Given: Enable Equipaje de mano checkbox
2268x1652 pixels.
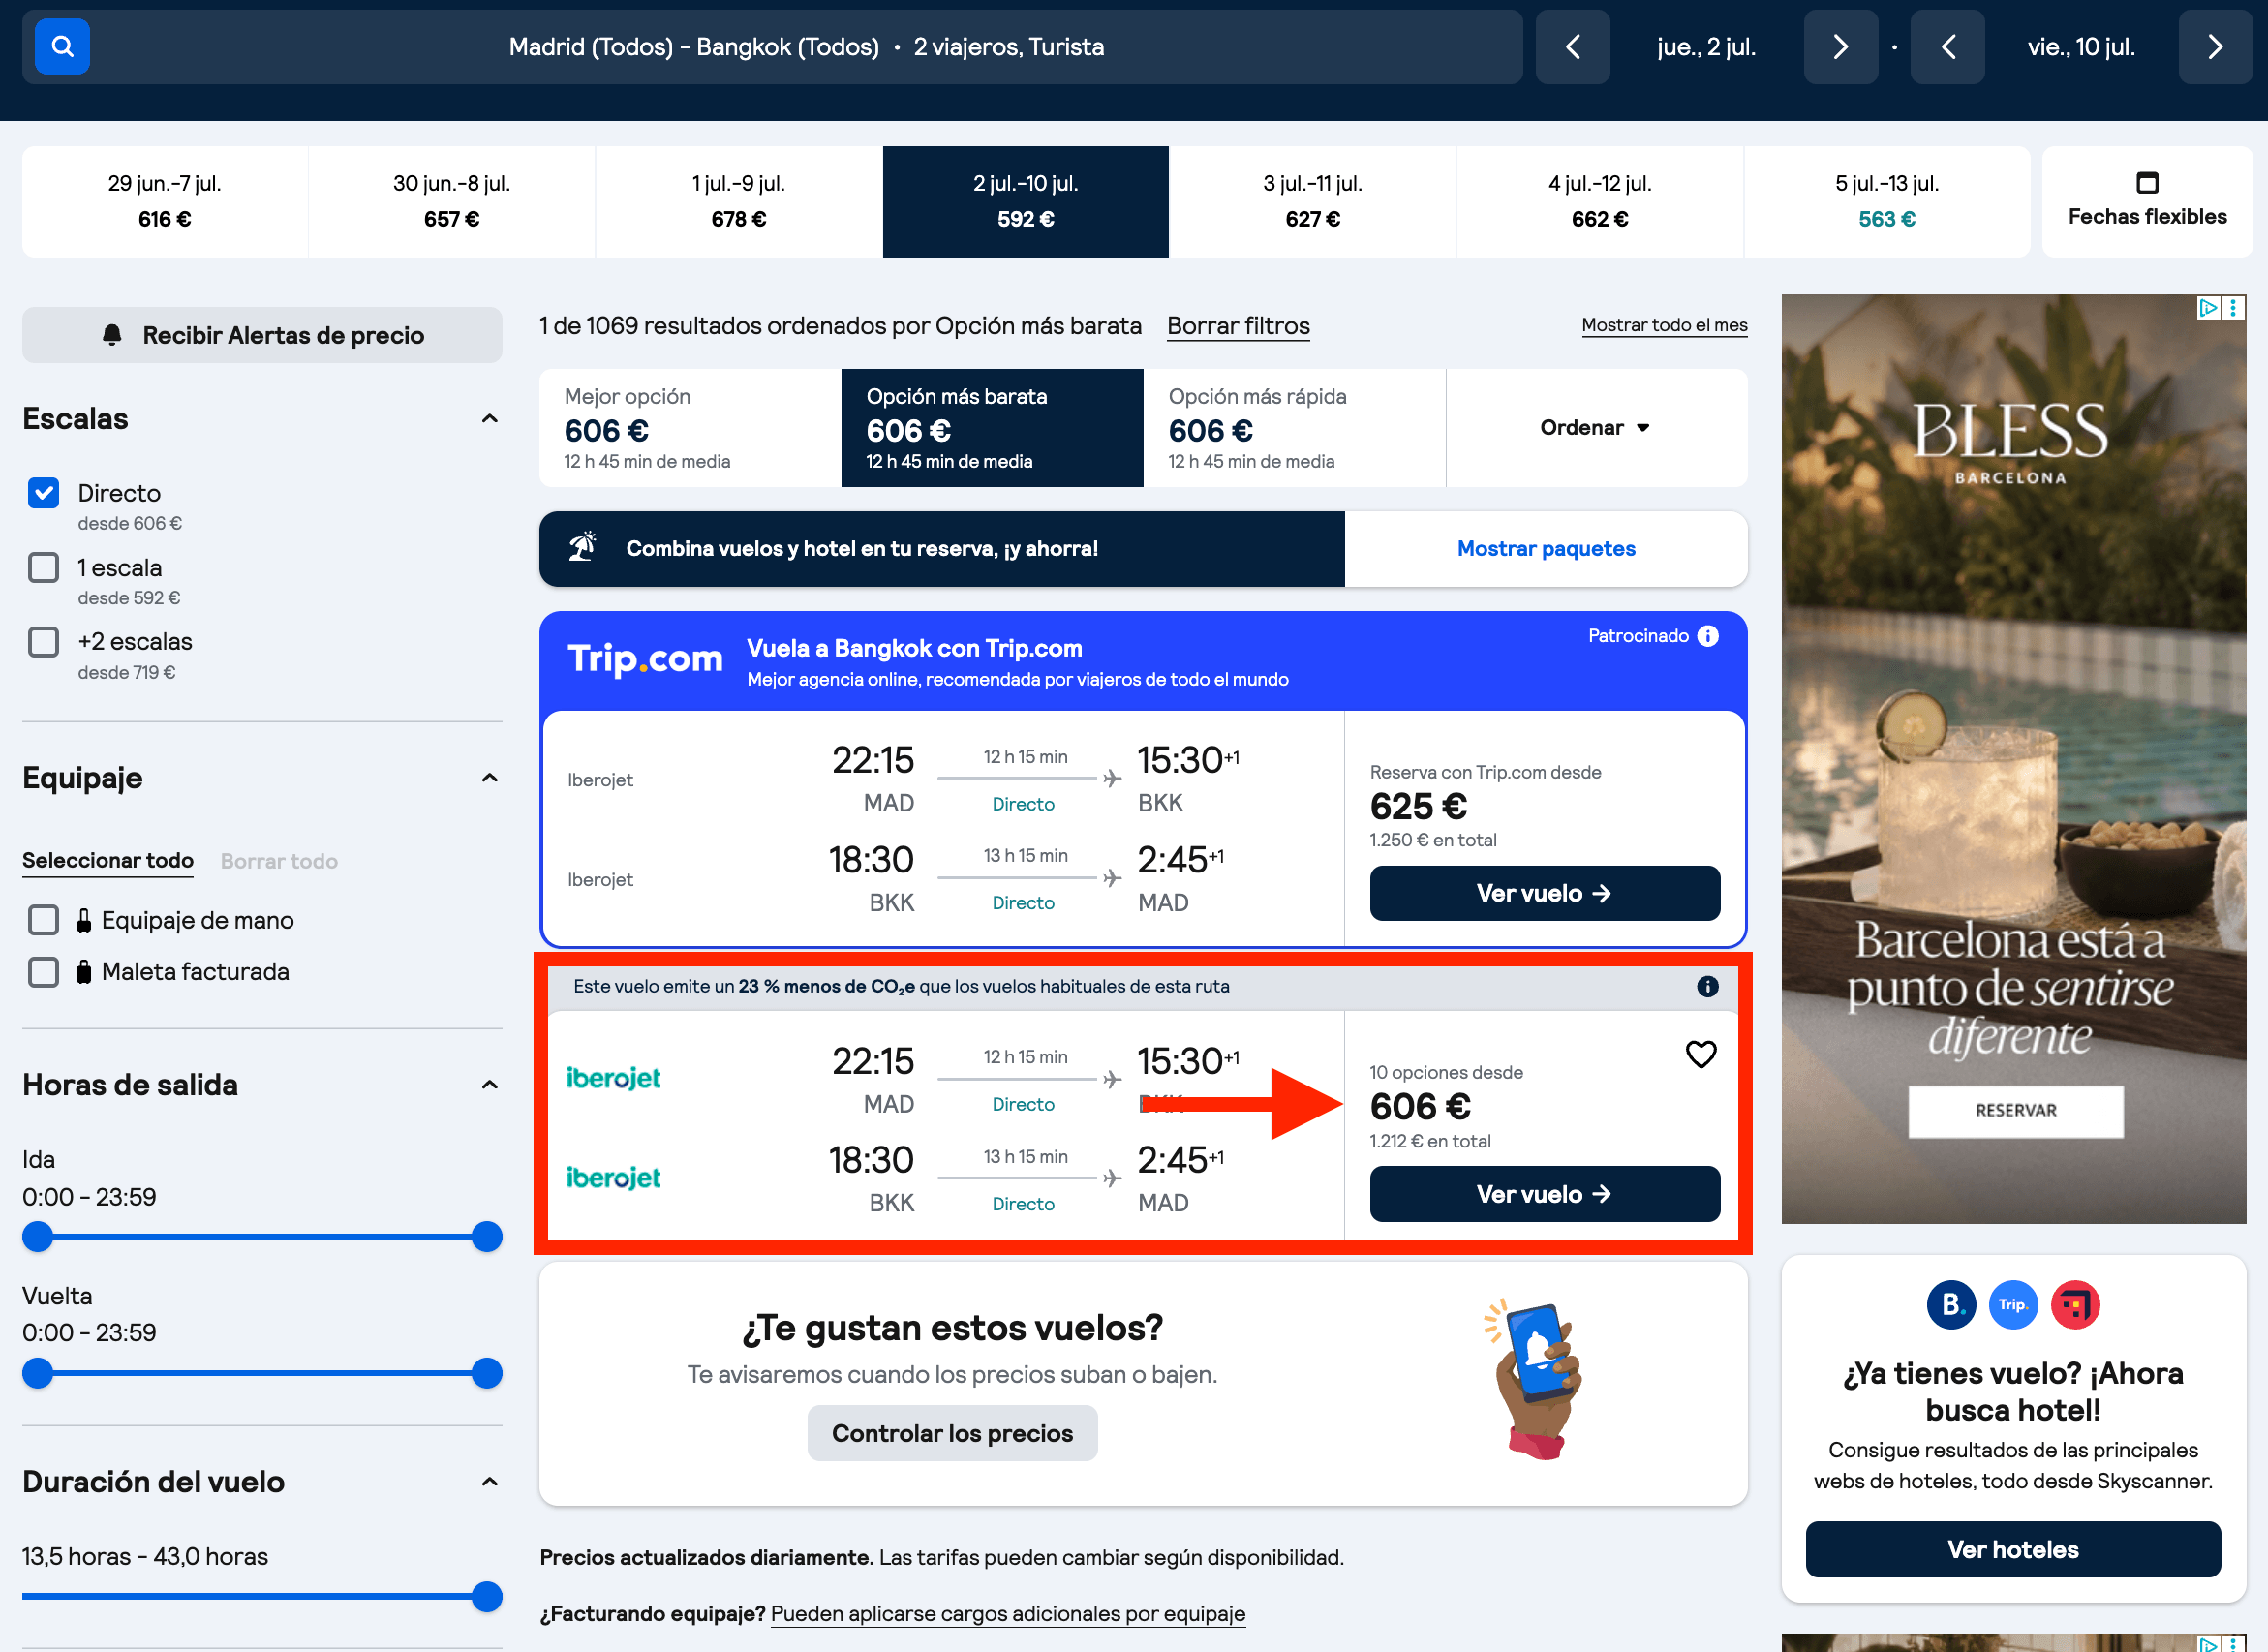Looking at the screenshot, I should tap(43, 920).
